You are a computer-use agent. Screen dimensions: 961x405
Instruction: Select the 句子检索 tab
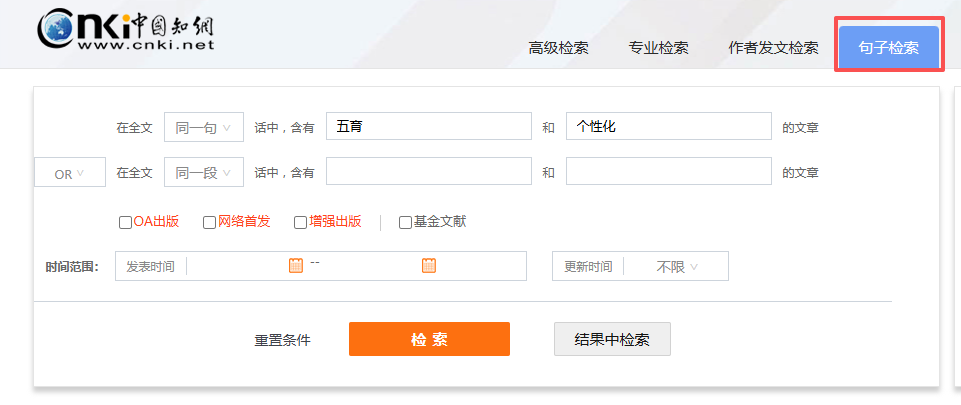888,48
